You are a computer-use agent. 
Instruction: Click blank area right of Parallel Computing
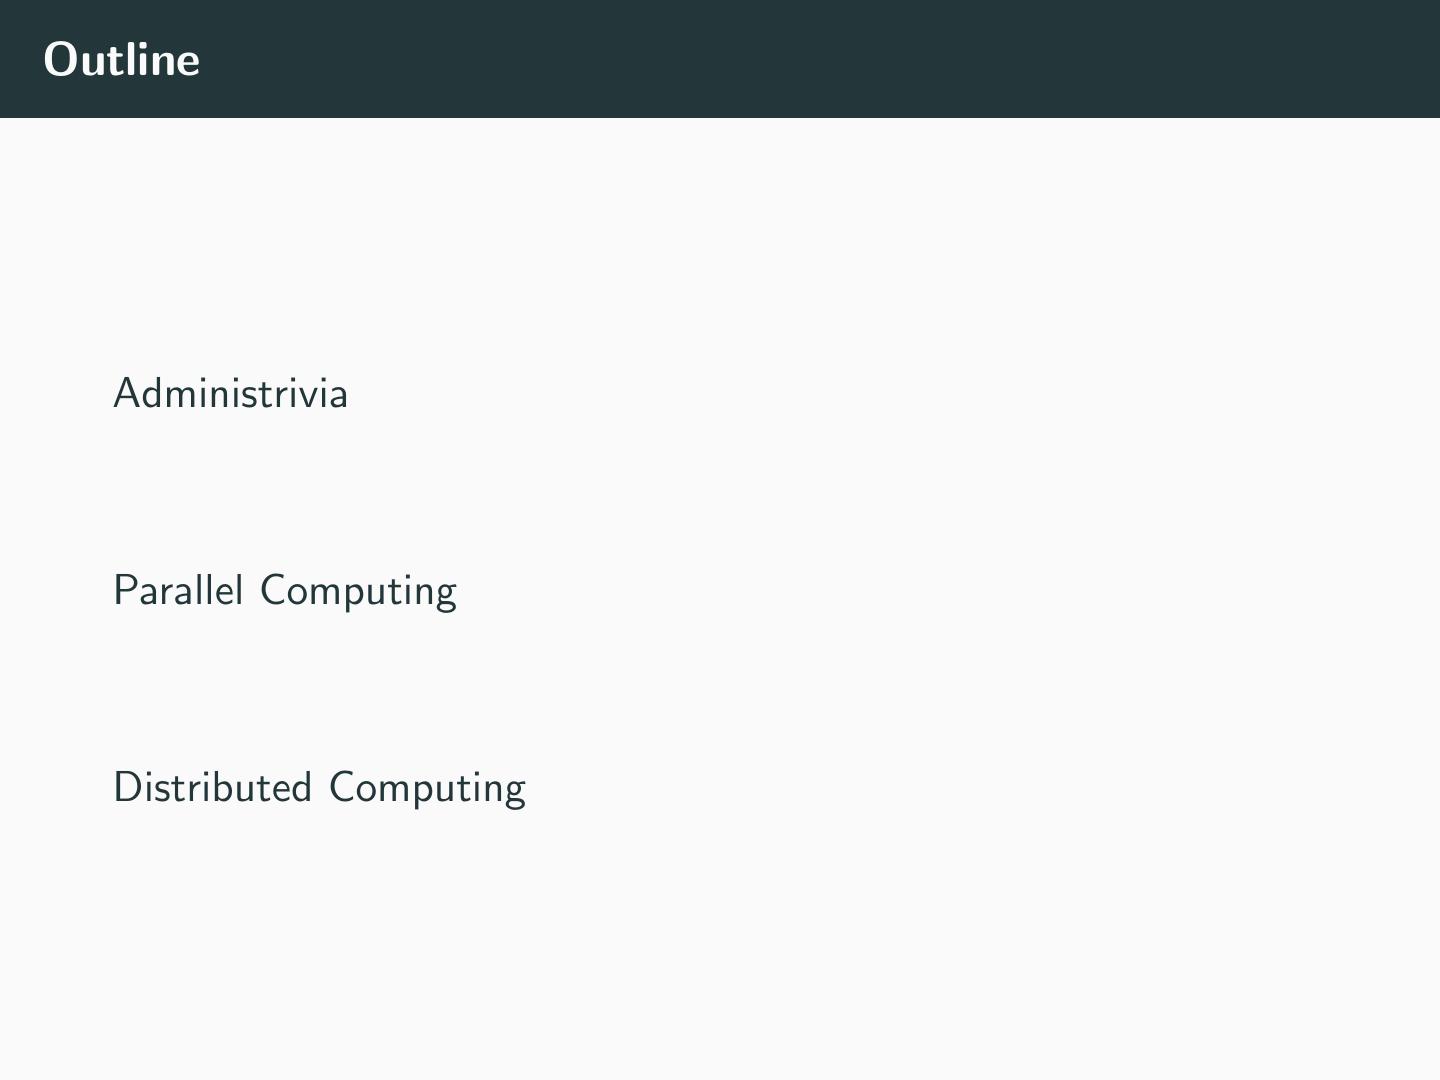tap(900, 590)
